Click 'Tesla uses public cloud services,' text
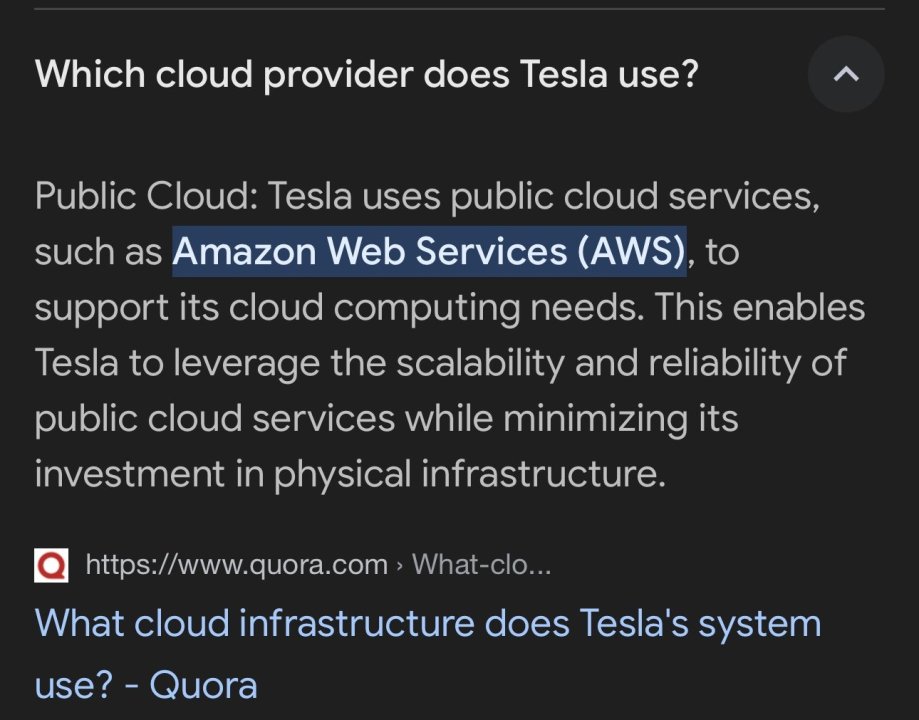 [x=545, y=196]
